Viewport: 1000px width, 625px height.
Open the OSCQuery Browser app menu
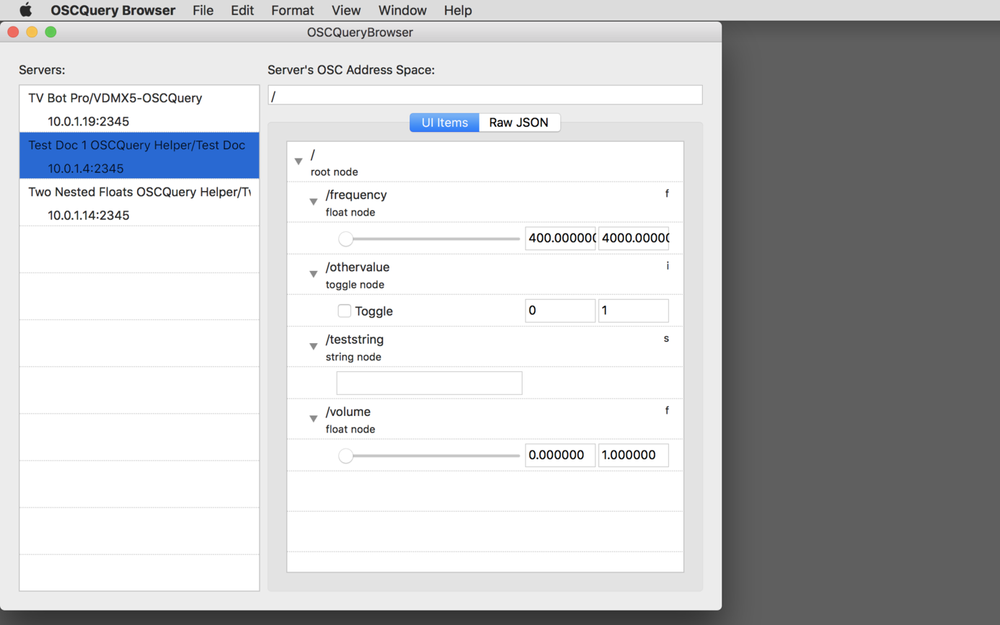(x=113, y=10)
